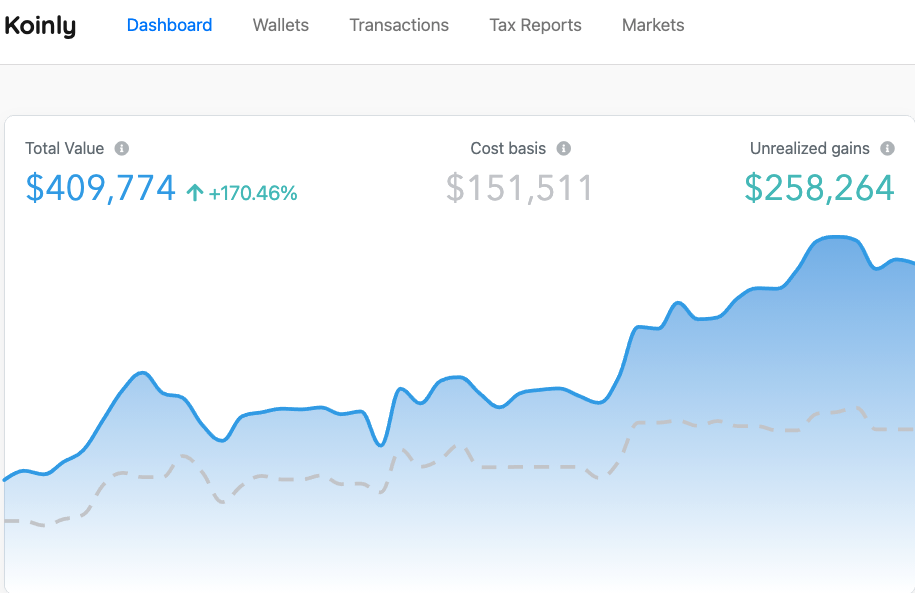Go to the Transactions tab
This screenshot has height=593, width=915.
tap(399, 26)
